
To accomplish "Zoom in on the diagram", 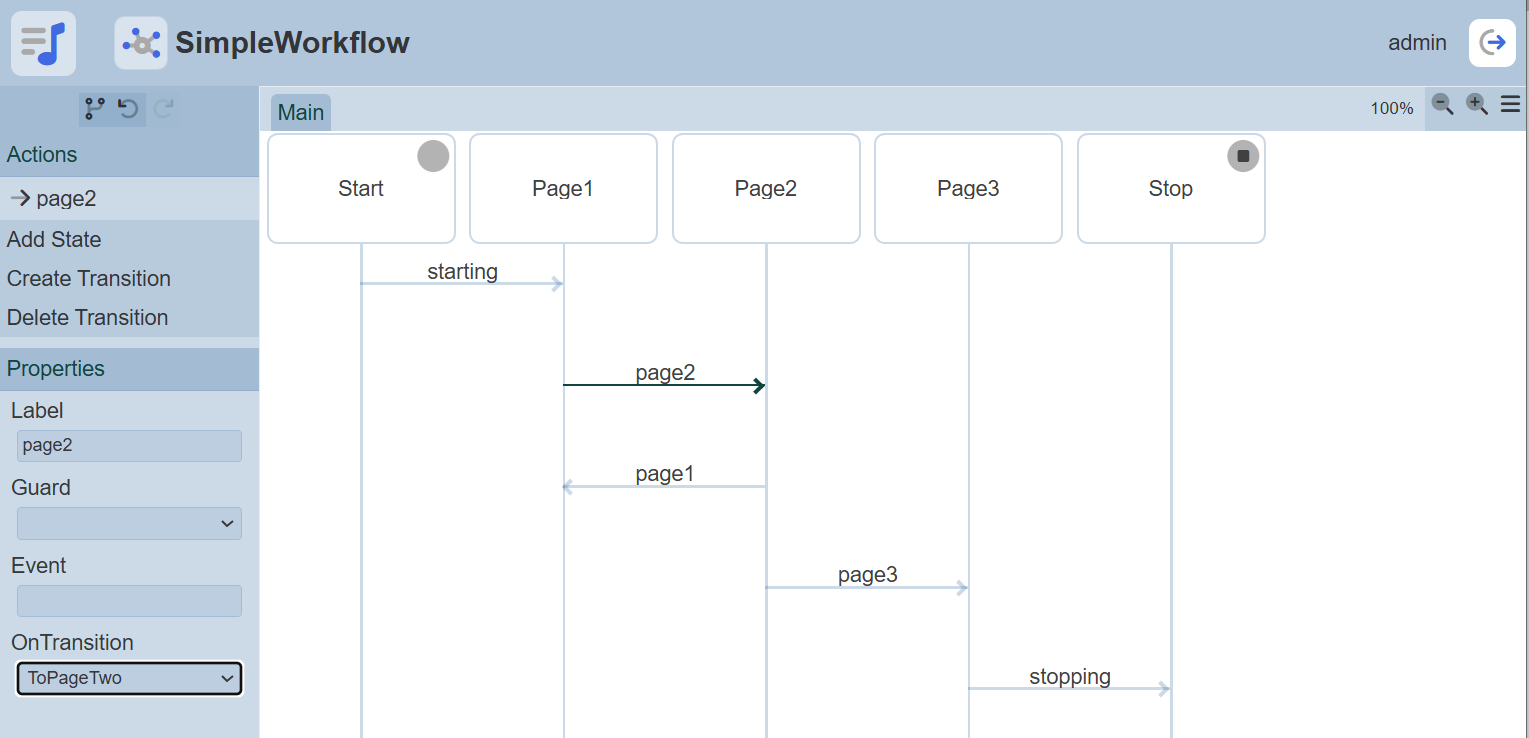I will pyautogui.click(x=1476, y=104).
